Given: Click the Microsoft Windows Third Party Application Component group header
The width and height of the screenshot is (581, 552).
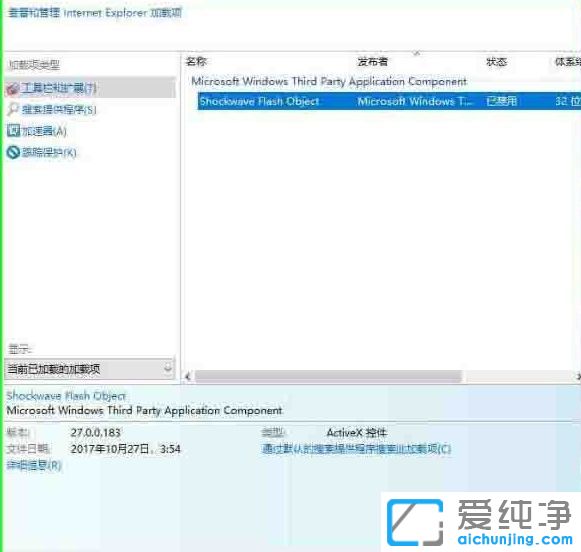Looking at the screenshot, I should (x=329, y=82).
